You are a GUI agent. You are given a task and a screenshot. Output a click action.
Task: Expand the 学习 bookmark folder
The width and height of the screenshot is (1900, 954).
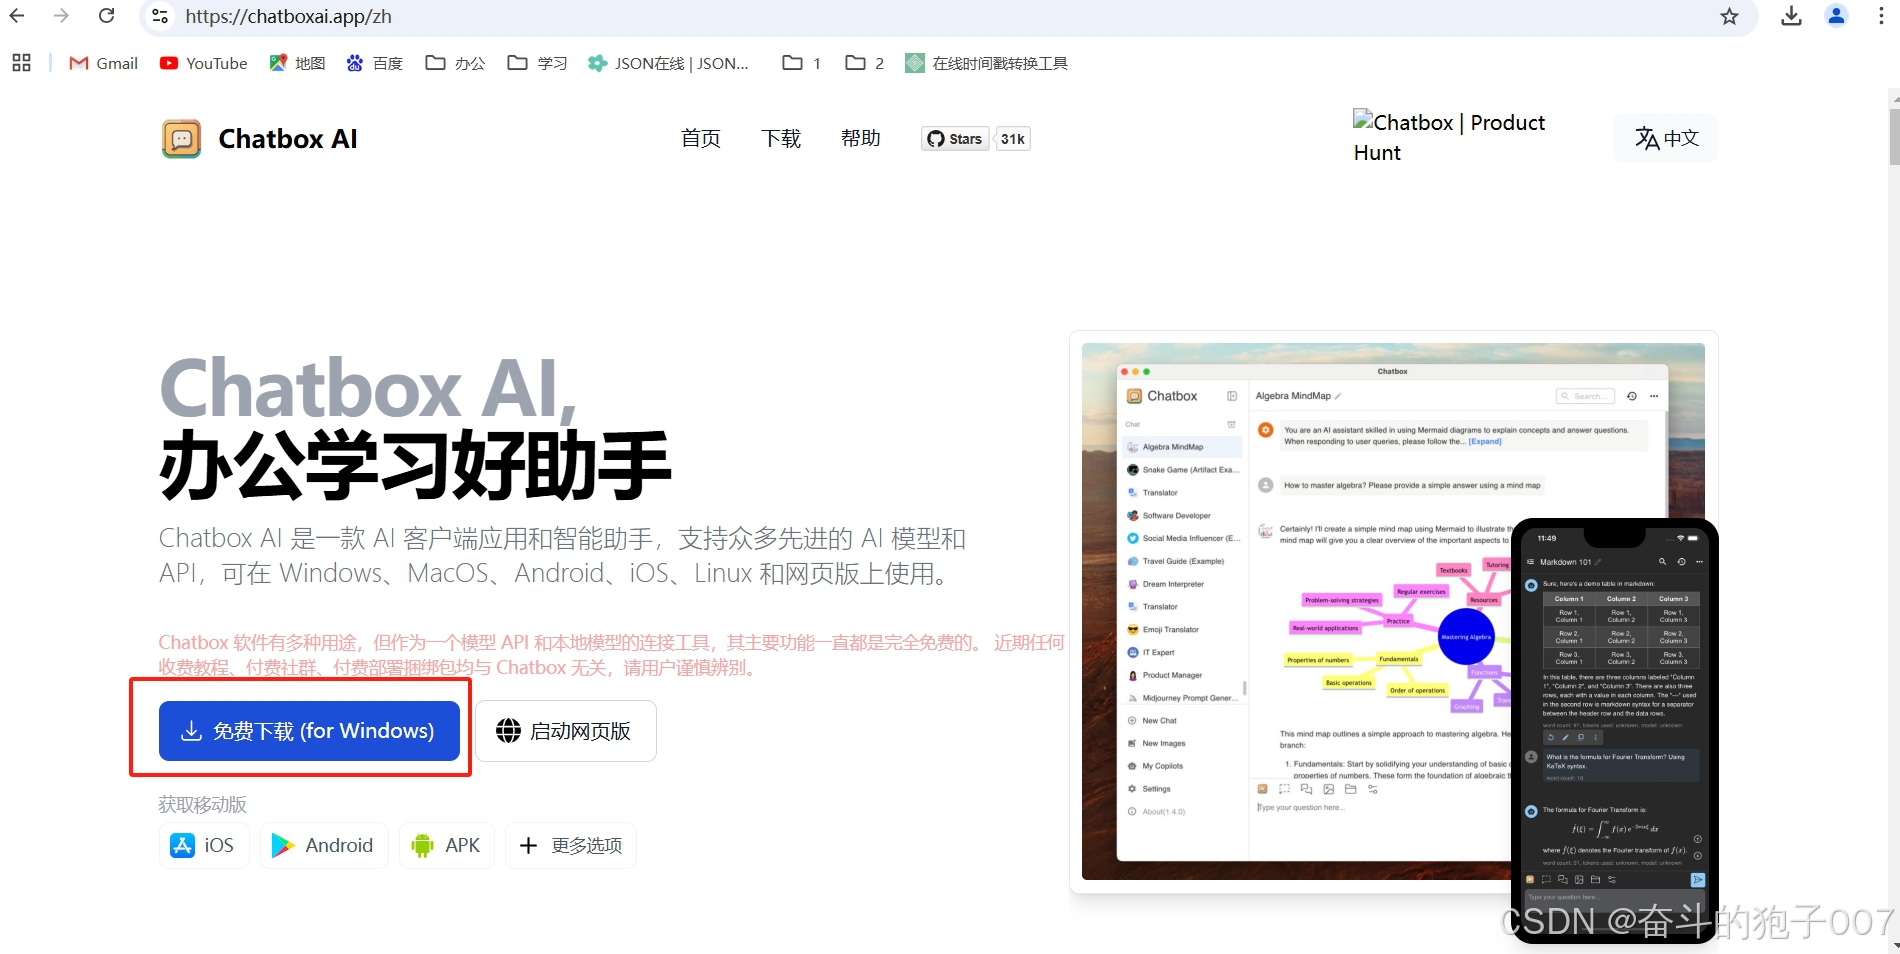click(x=537, y=63)
